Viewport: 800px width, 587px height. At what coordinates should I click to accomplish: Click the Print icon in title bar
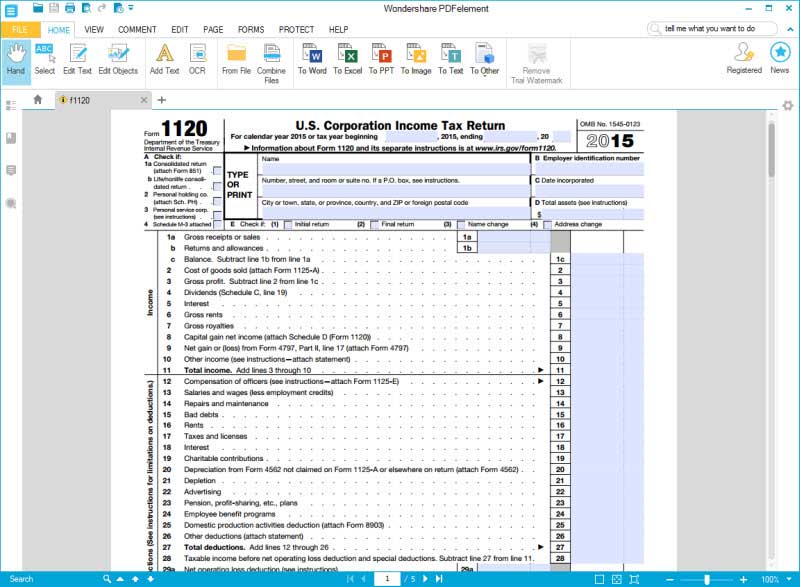coord(70,8)
